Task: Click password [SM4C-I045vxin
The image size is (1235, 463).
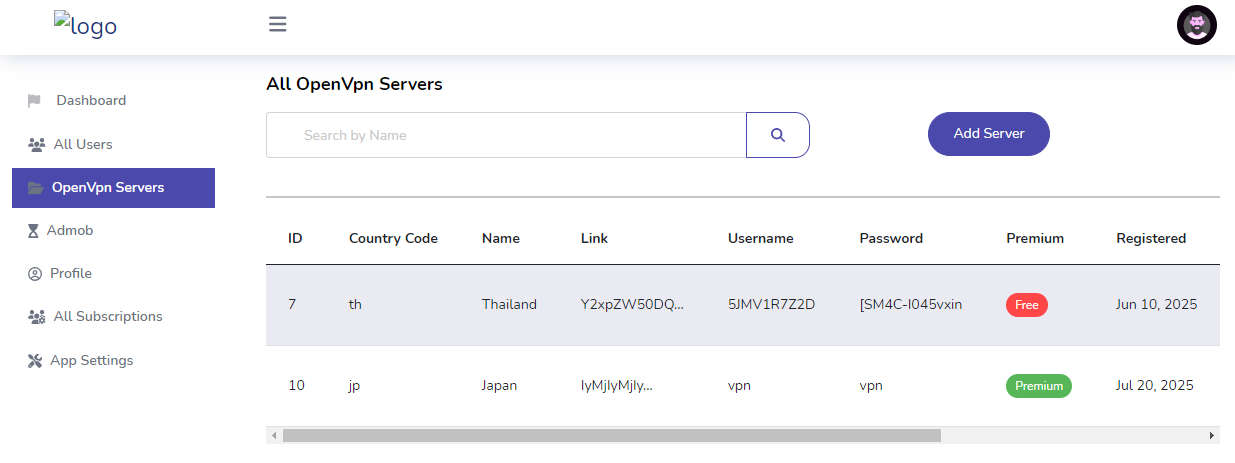Action: coord(911,305)
